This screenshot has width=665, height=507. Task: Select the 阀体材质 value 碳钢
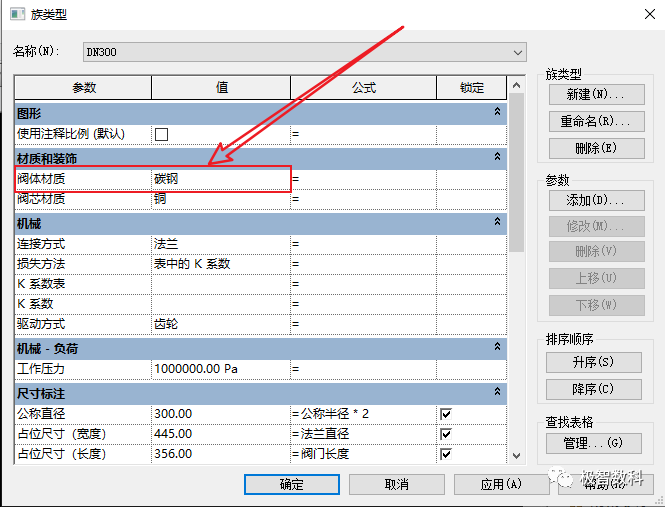(x=221, y=179)
